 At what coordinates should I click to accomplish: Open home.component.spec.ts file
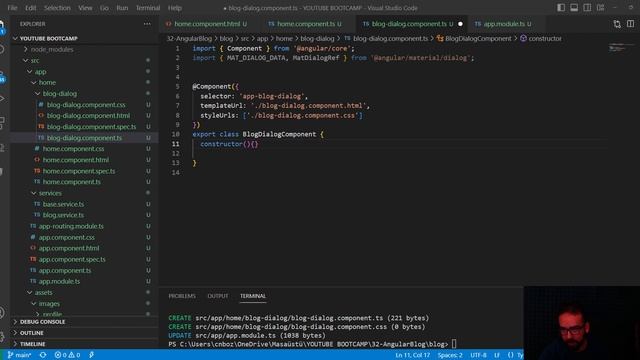point(79,171)
